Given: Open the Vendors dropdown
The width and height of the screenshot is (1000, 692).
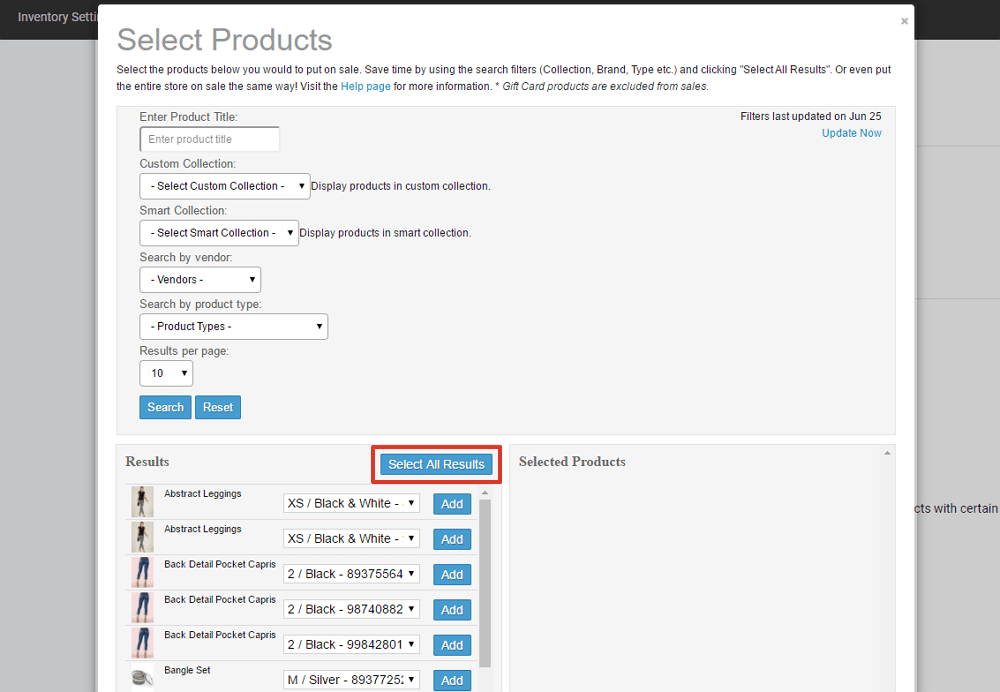Looking at the screenshot, I should pos(199,280).
